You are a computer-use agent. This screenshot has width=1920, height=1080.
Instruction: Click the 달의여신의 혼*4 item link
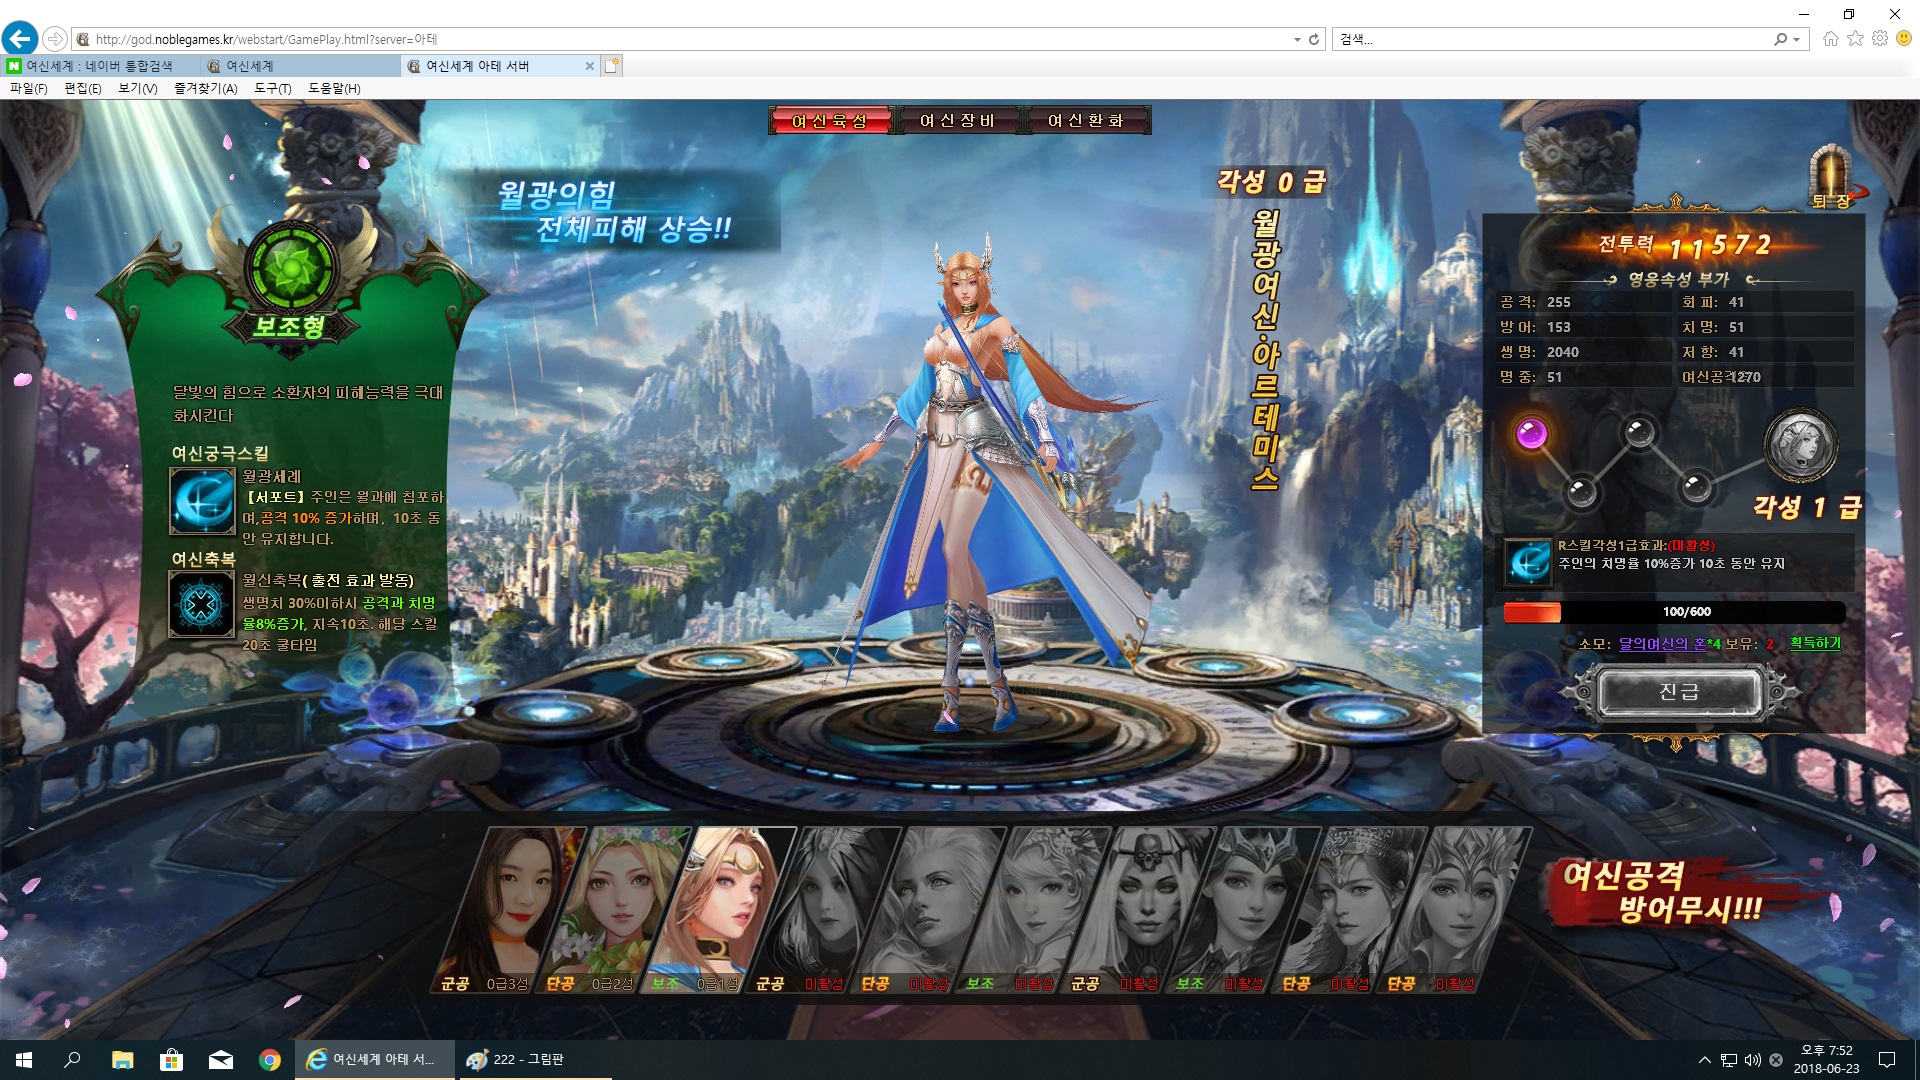pos(1670,644)
